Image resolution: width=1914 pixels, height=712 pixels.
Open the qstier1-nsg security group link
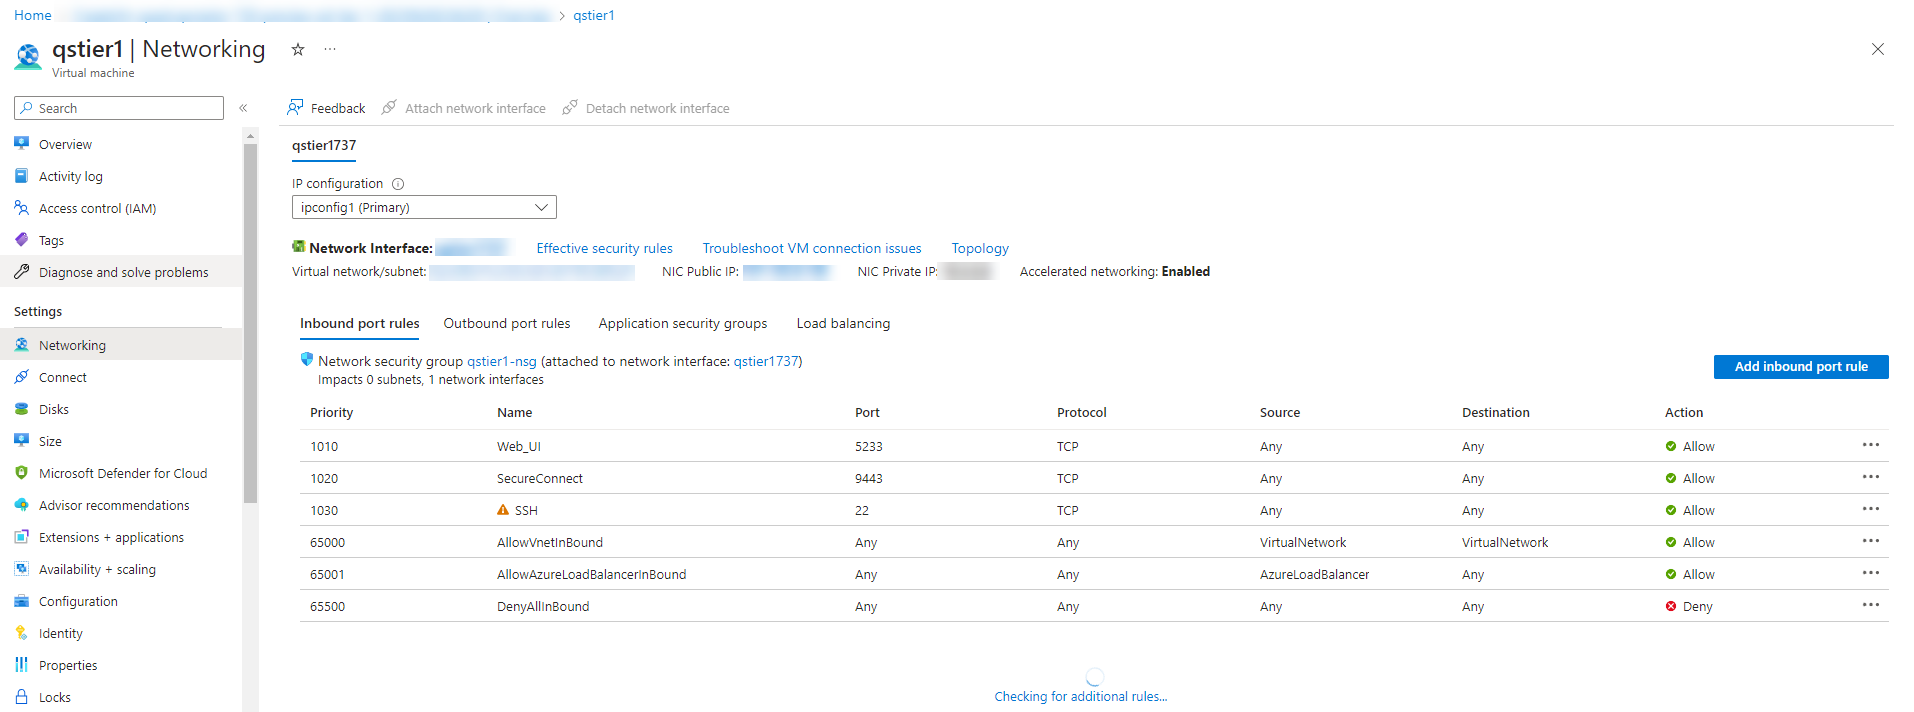(x=502, y=362)
